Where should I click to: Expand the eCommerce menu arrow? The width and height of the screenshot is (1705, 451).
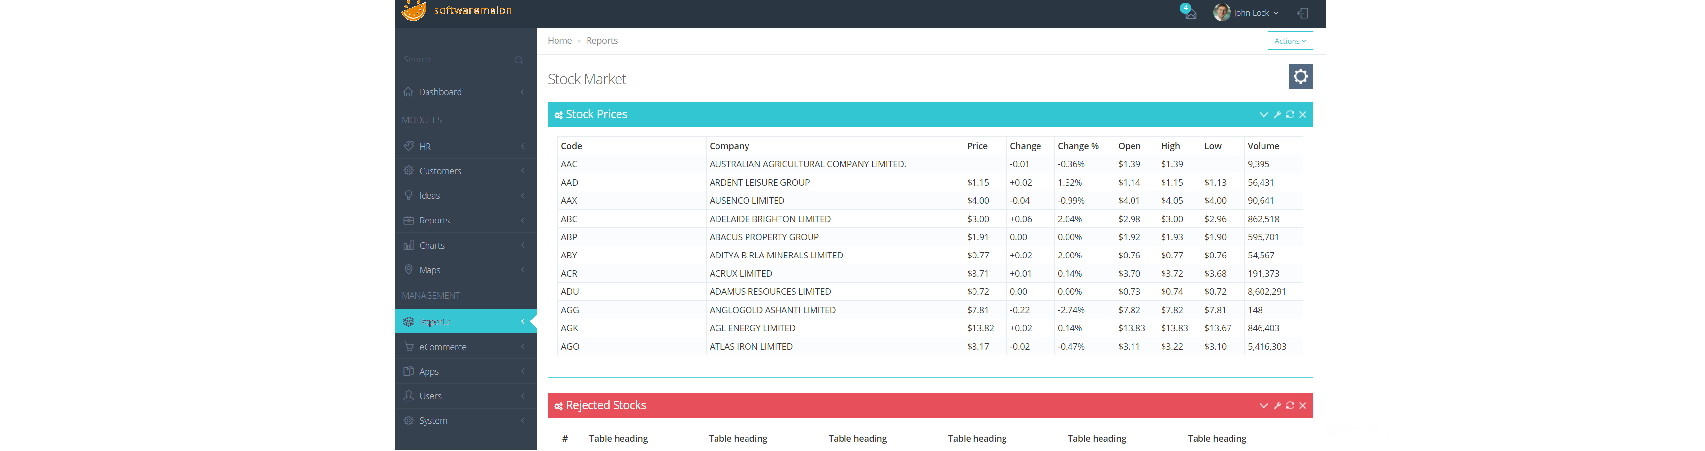pyautogui.click(x=522, y=347)
